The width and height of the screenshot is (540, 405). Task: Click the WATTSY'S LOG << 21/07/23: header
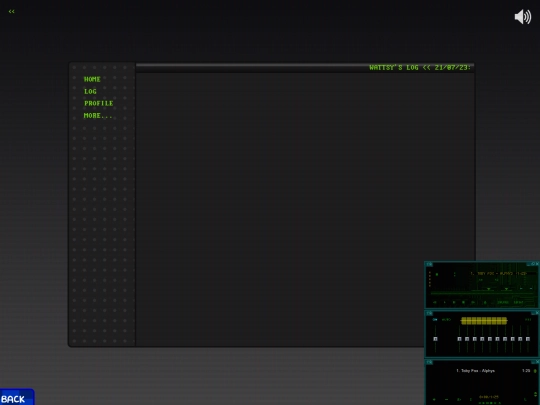coord(420,68)
